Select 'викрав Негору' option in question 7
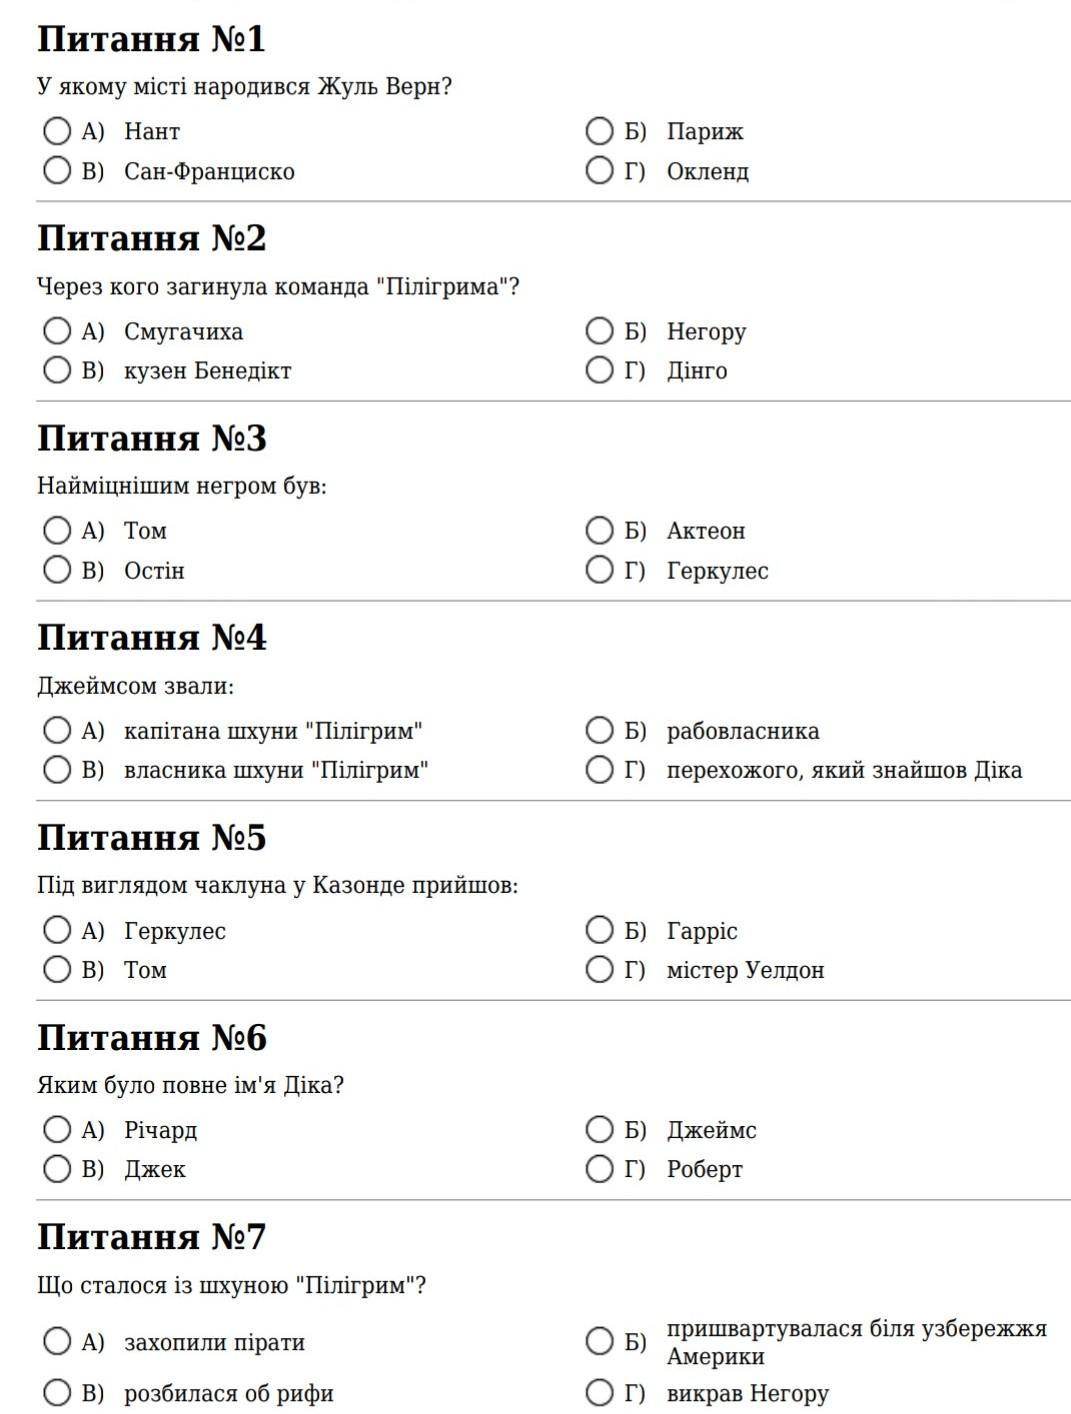 point(599,1392)
